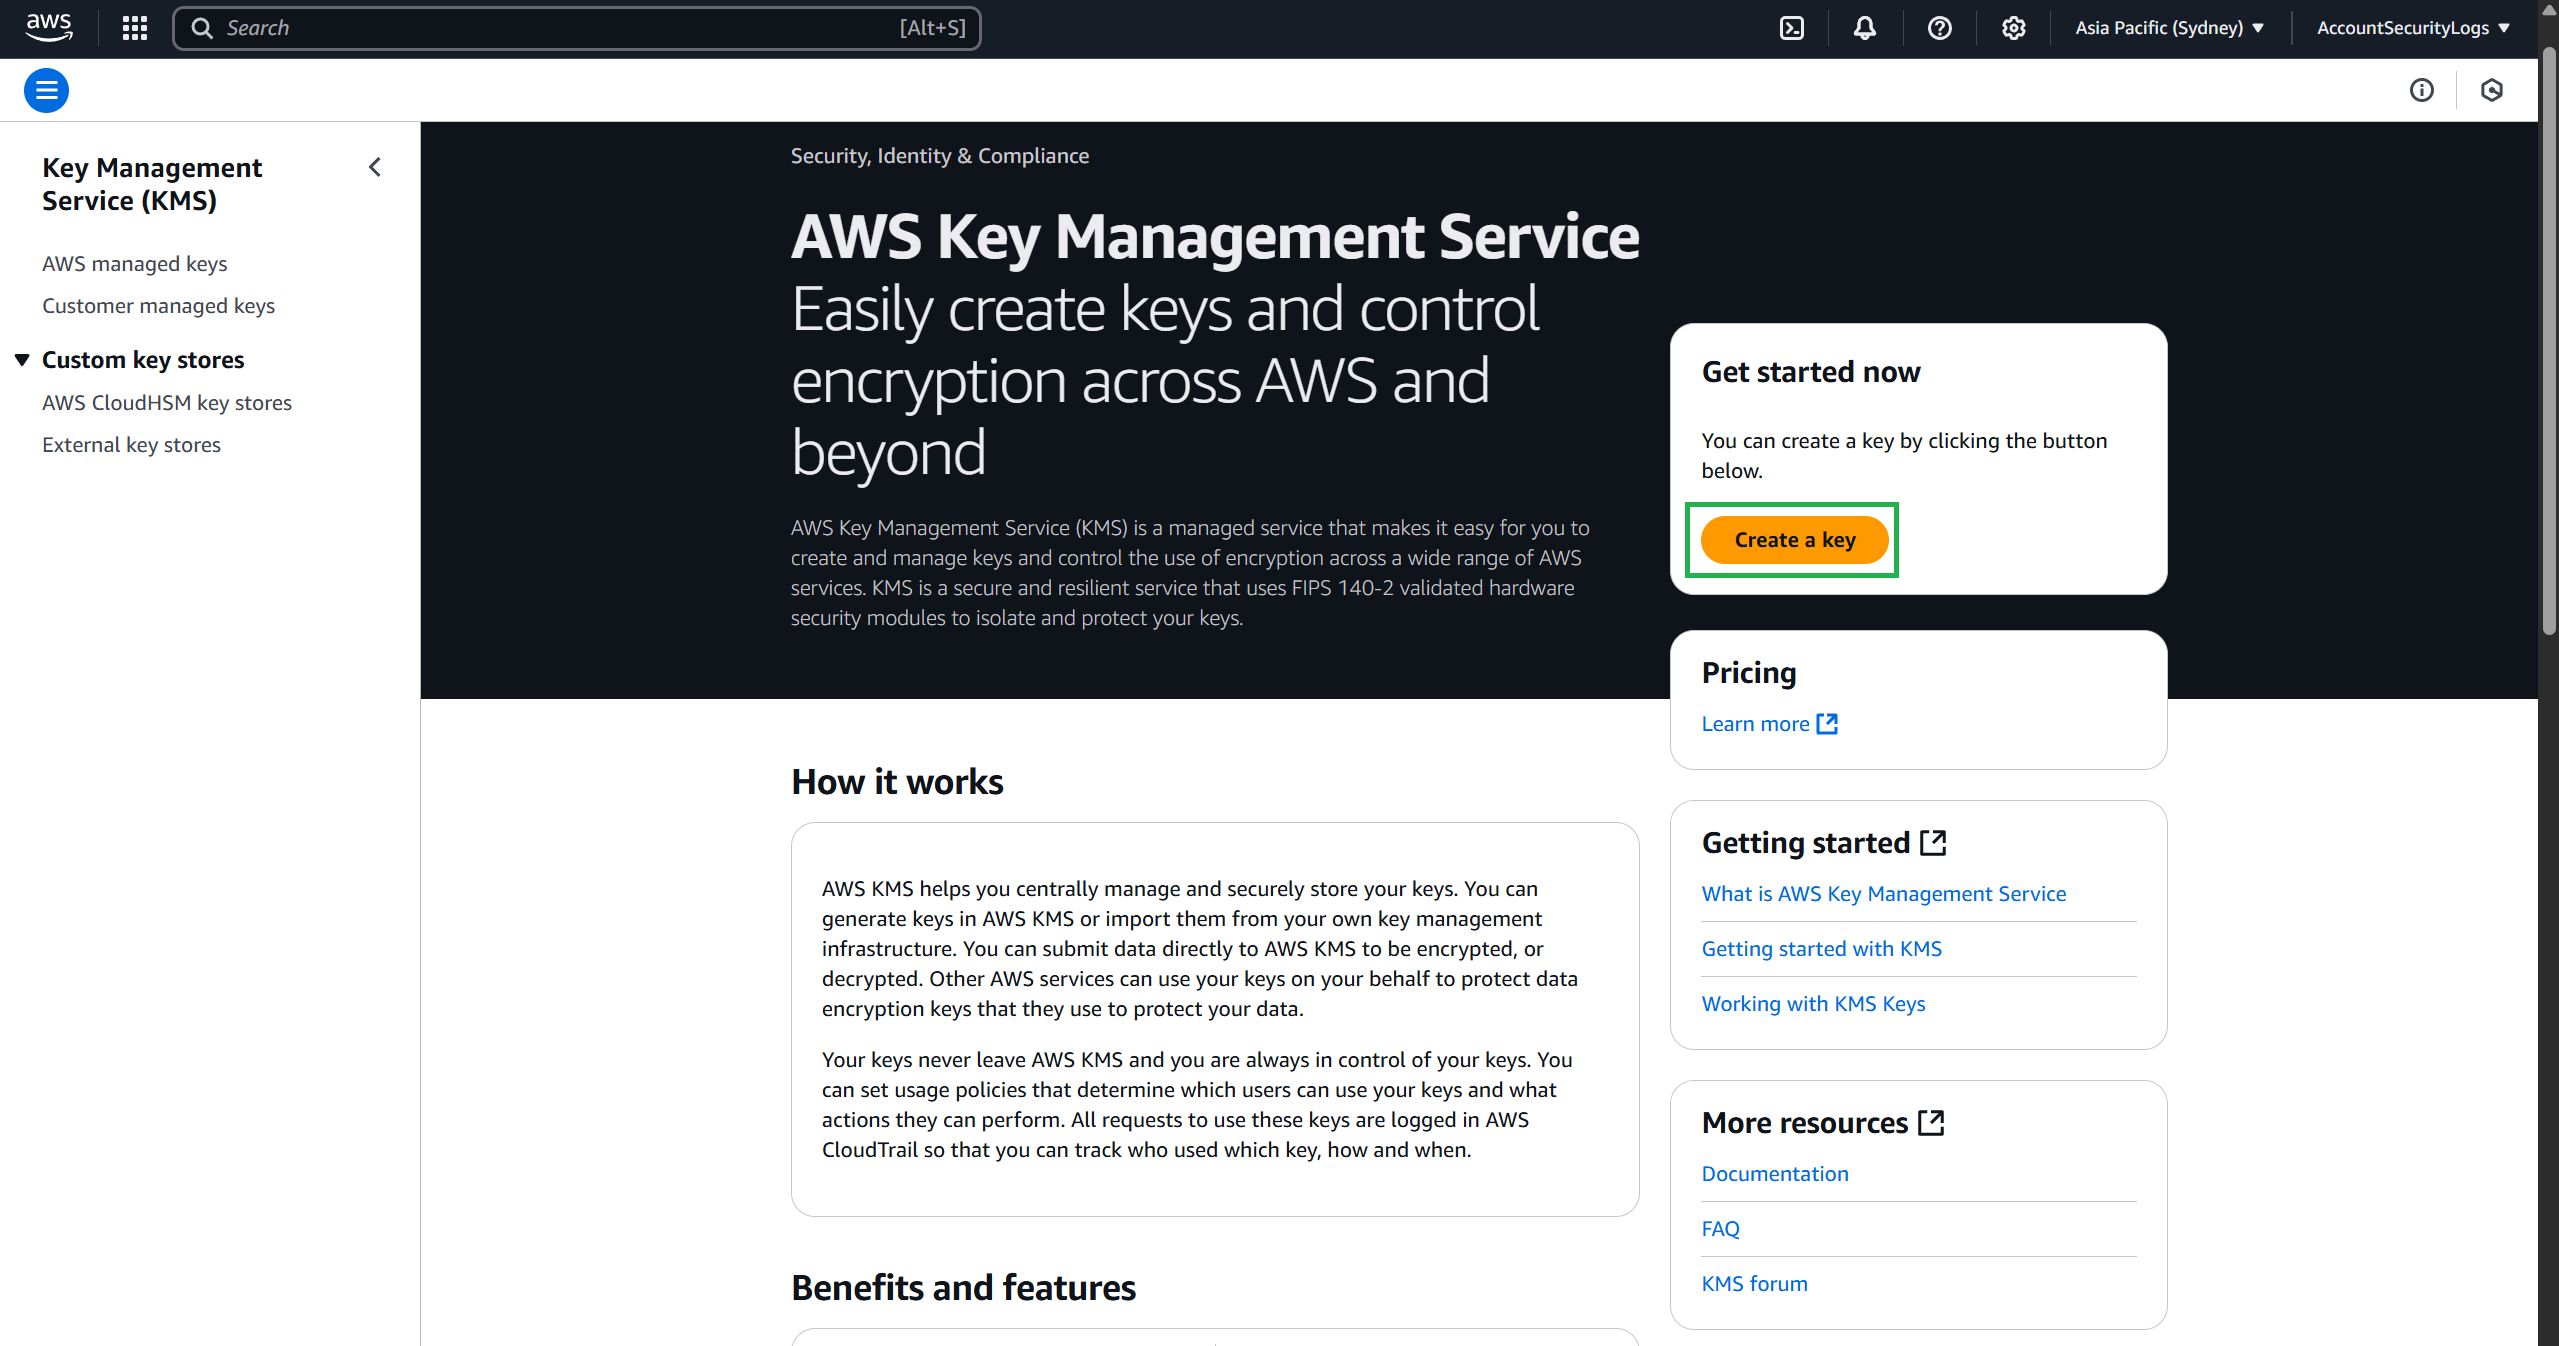Launch CloudShell from the top bar

1792,28
